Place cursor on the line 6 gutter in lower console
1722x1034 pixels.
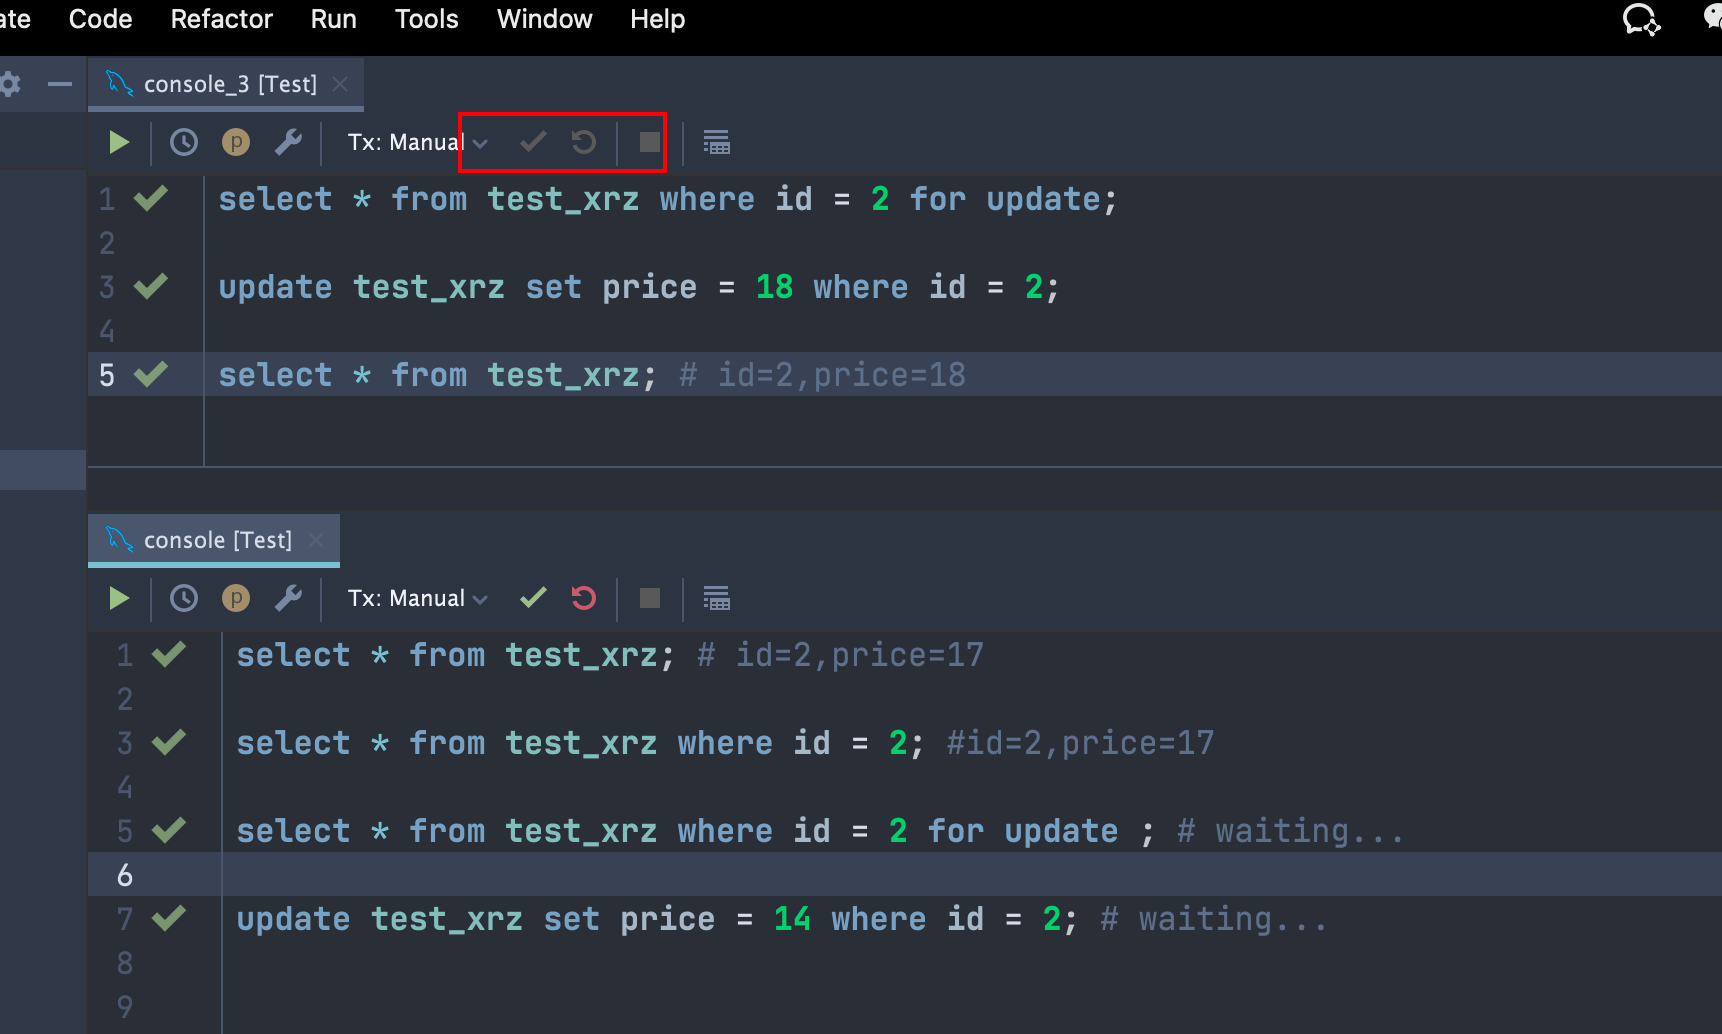click(x=125, y=875)
